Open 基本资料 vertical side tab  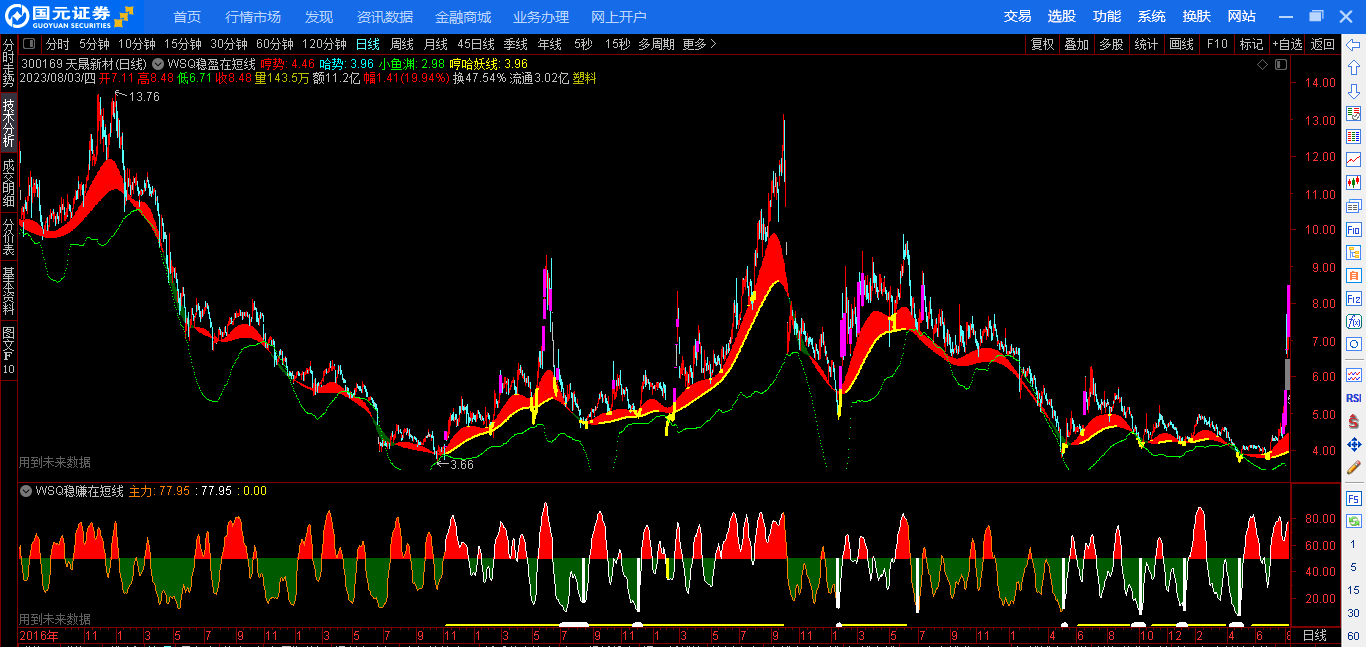(9, 291)
